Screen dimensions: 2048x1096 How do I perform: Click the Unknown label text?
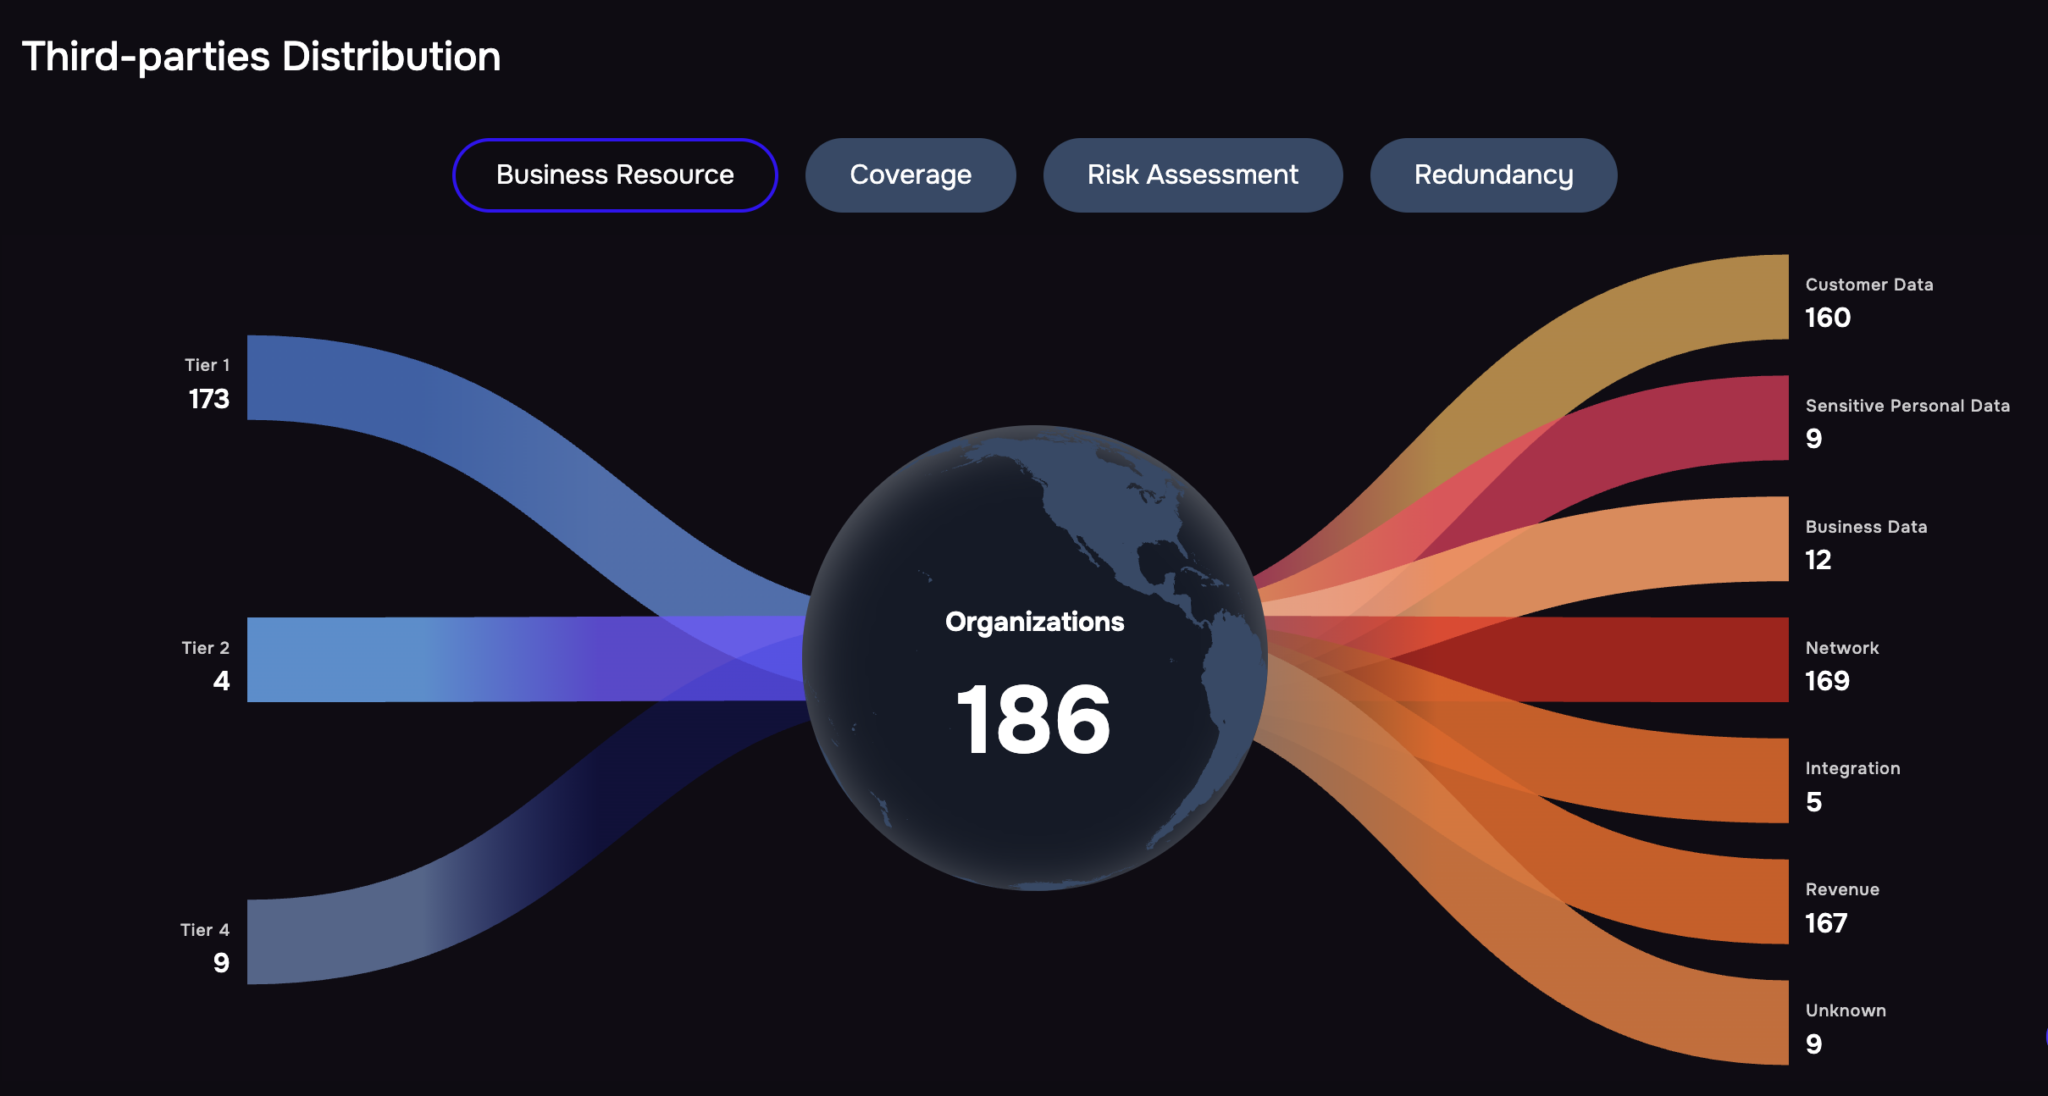click(1845, 1011)
